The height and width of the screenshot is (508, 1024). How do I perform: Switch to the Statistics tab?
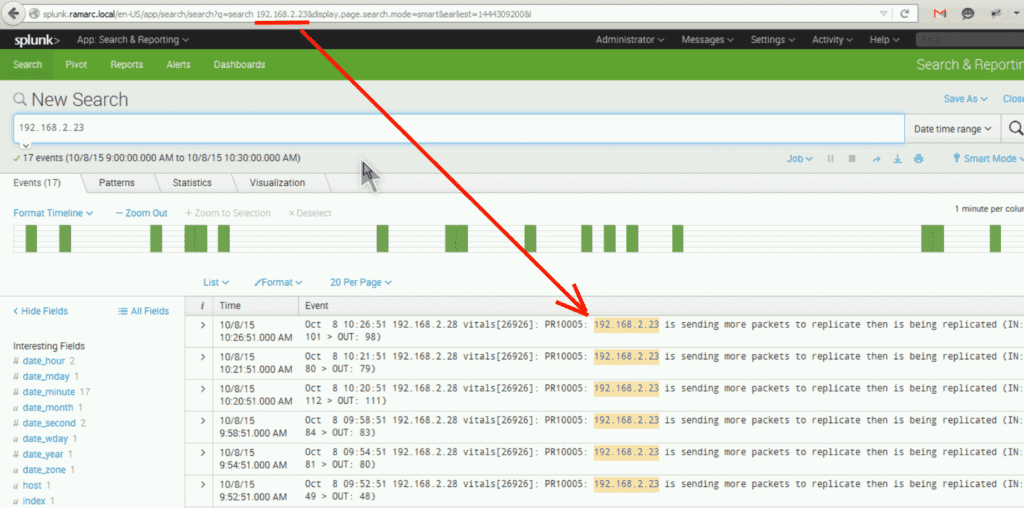pyautogui.click(x=192, y=183)
